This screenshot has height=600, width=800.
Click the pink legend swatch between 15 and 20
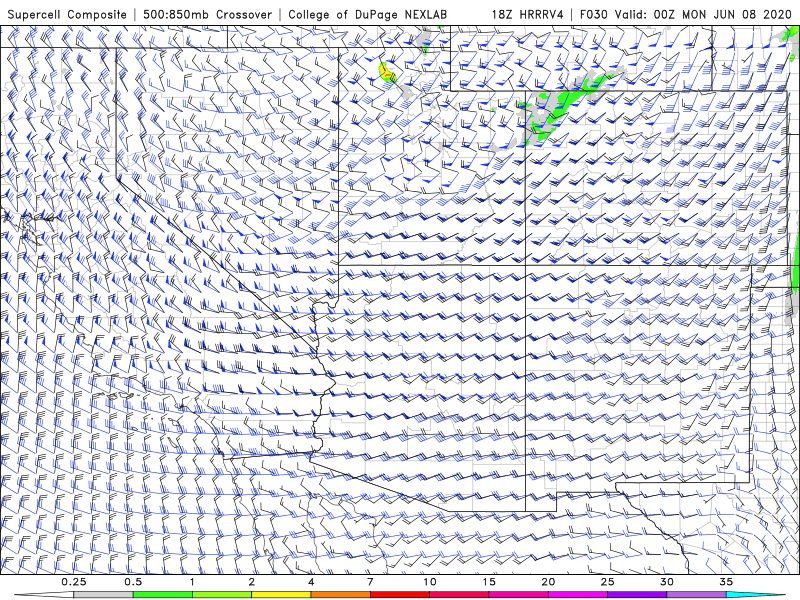click(518, 595)
